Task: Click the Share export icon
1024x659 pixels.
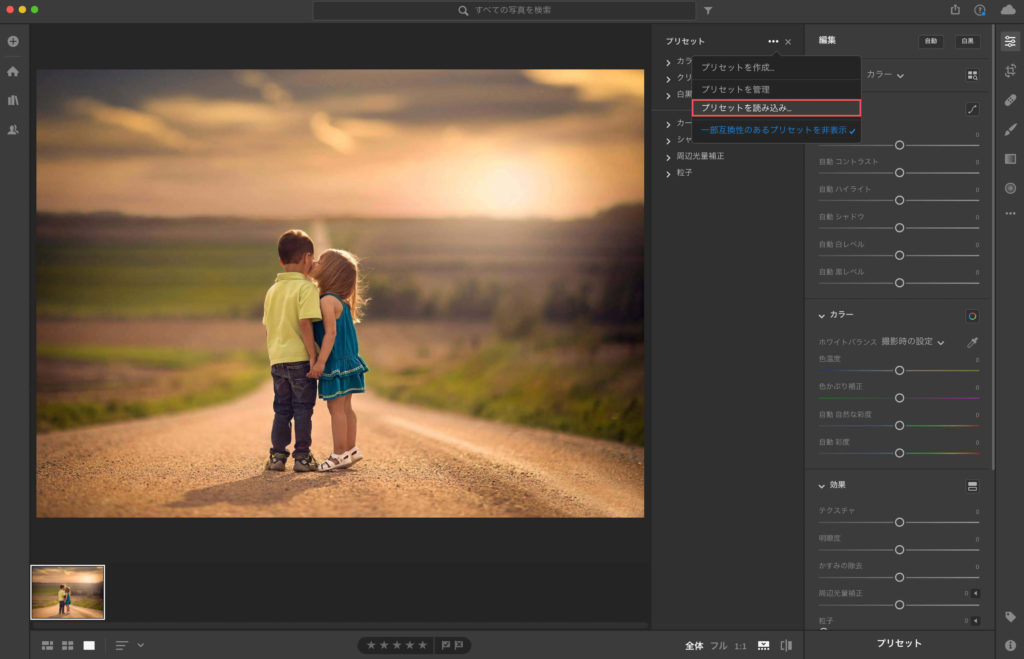Action: [x=955, y=10]
